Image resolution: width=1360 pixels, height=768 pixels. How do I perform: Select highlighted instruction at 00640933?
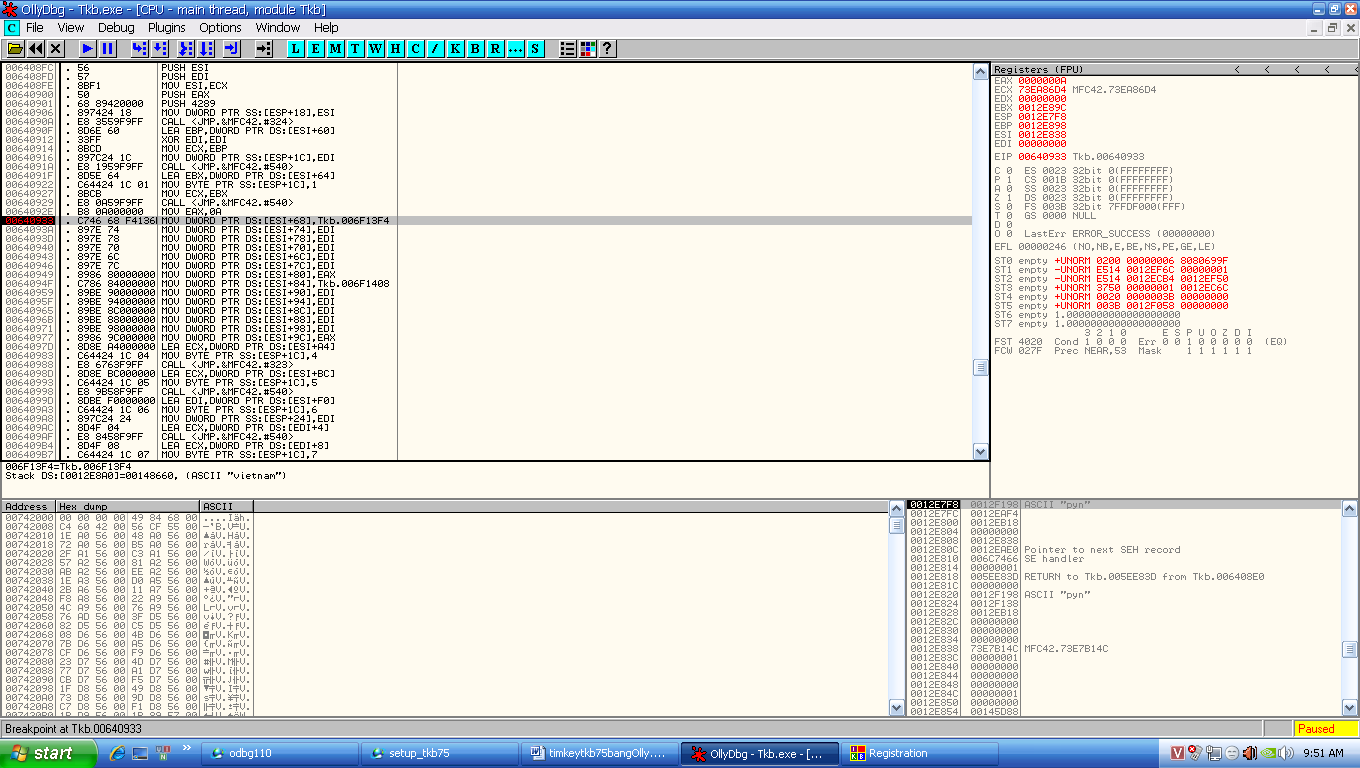487,220
